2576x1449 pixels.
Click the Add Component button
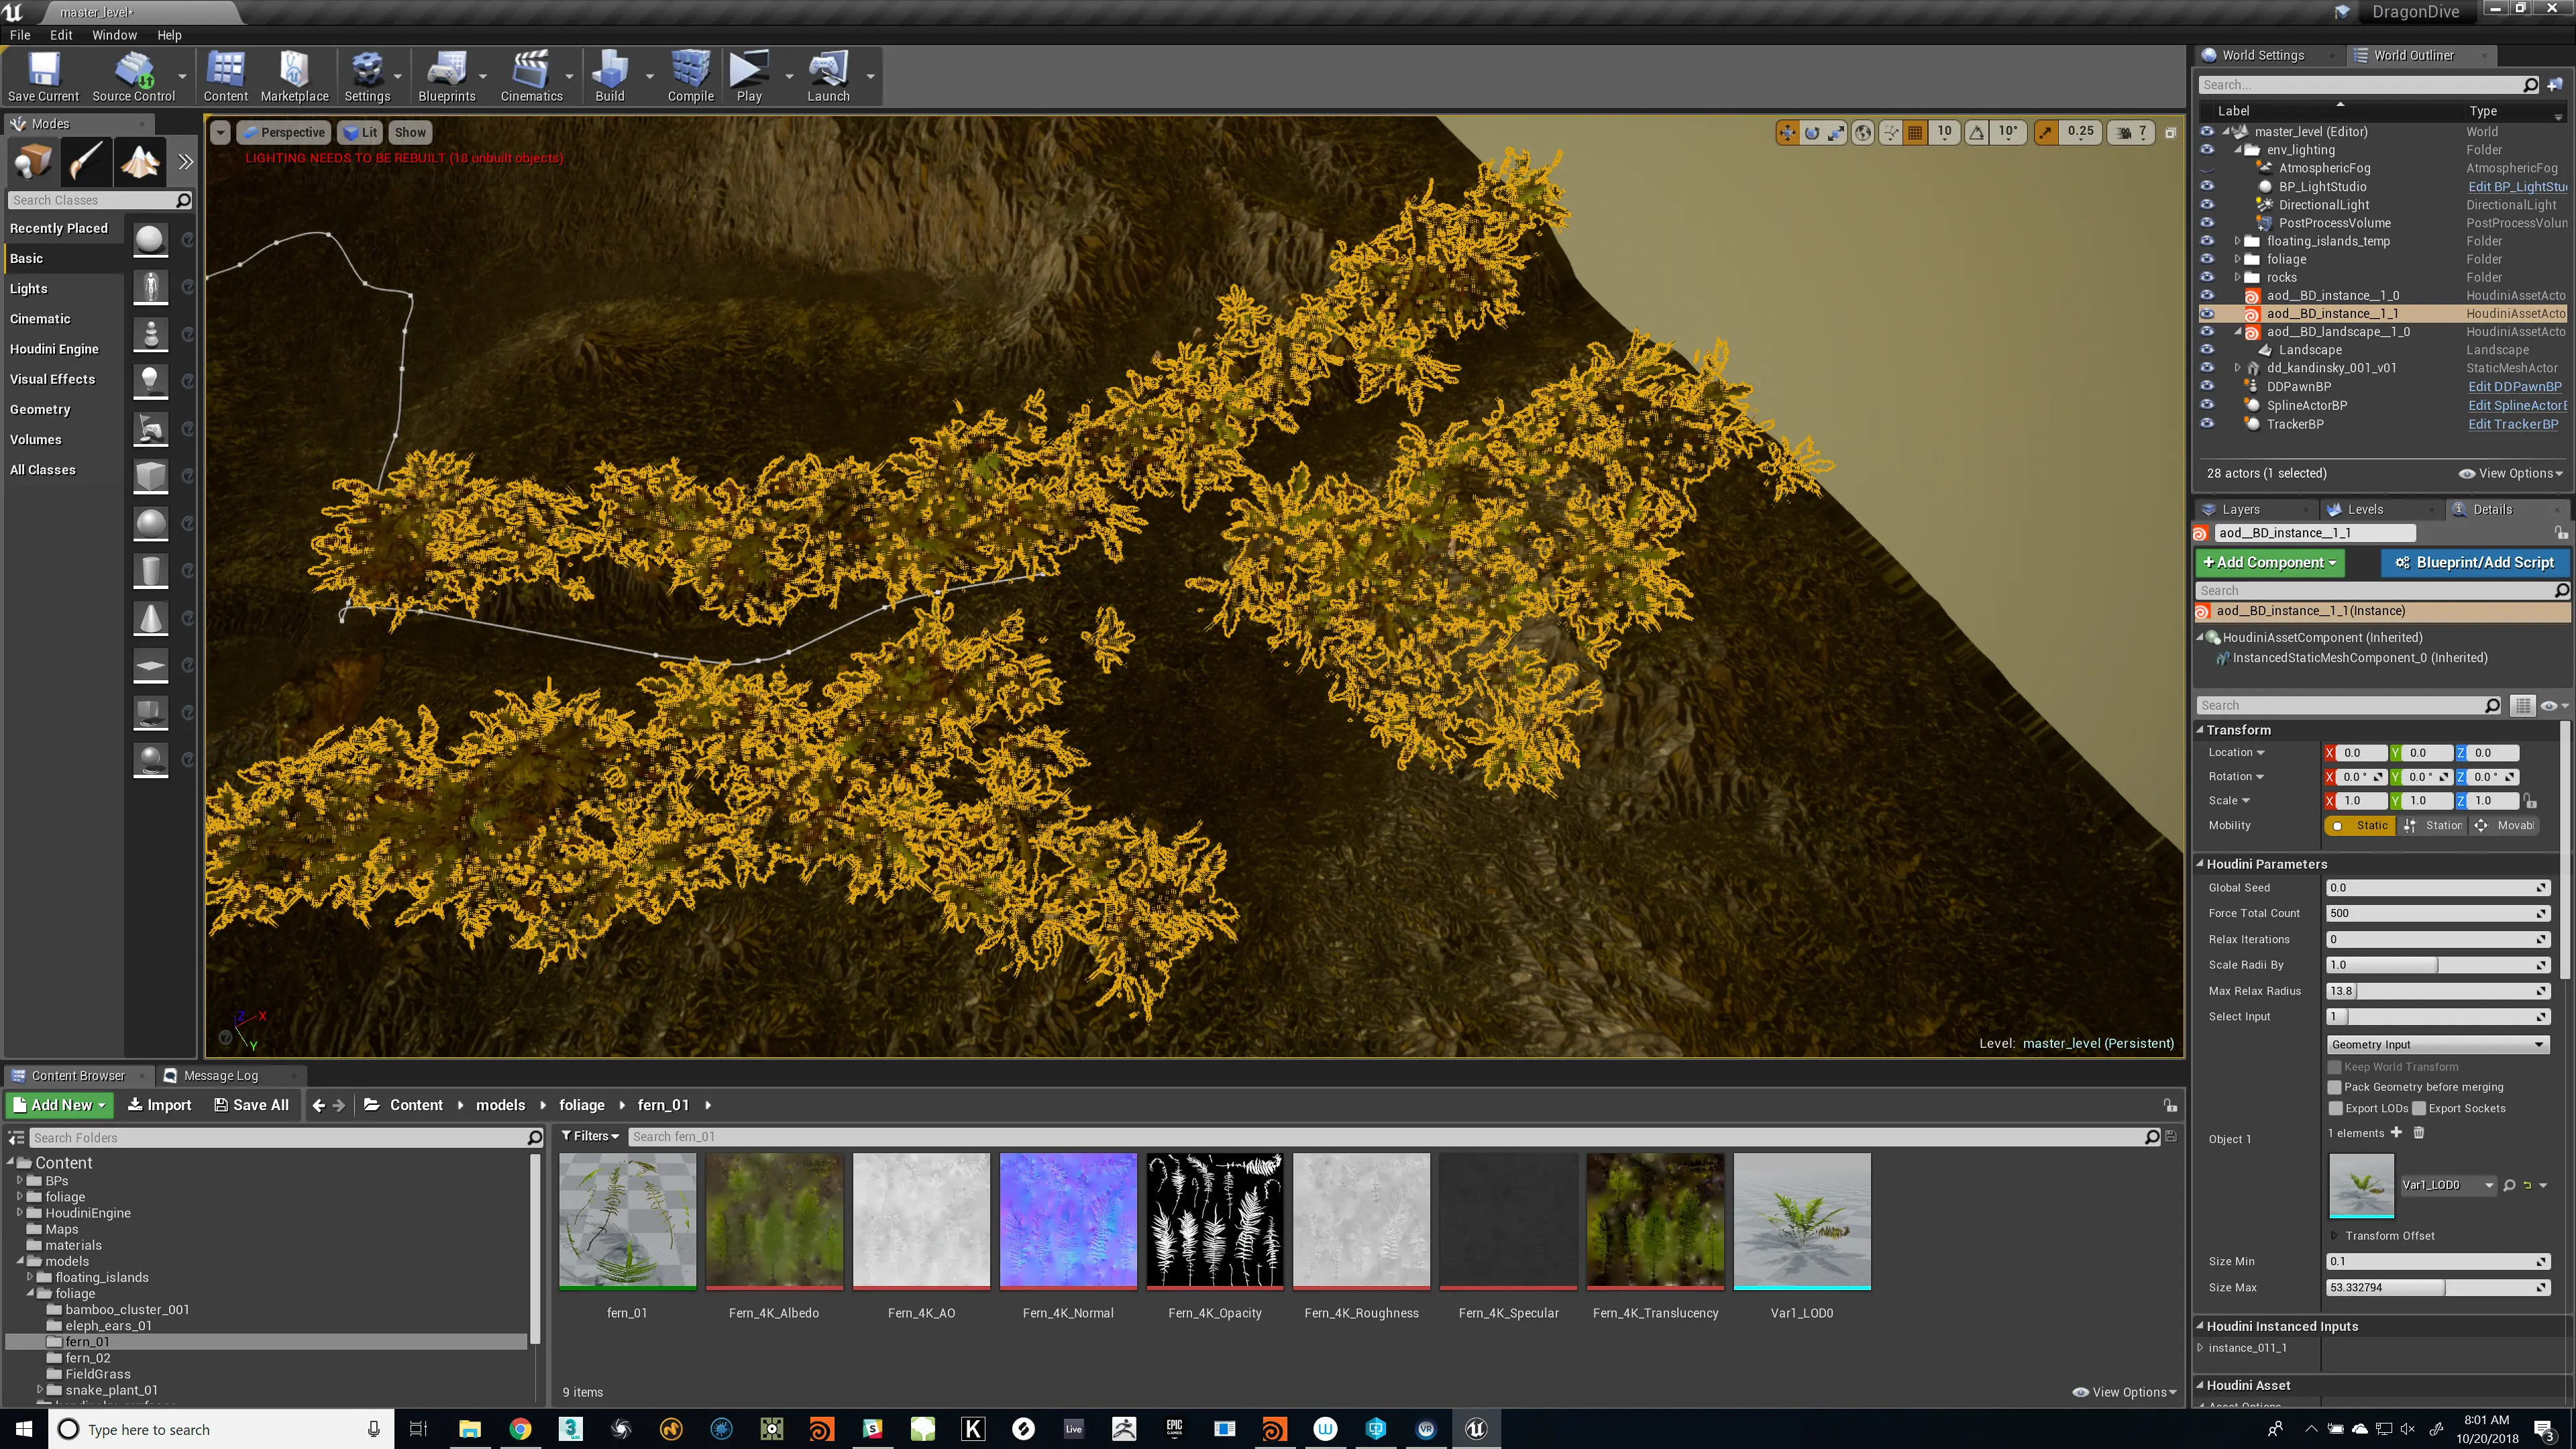(2268, 562)
